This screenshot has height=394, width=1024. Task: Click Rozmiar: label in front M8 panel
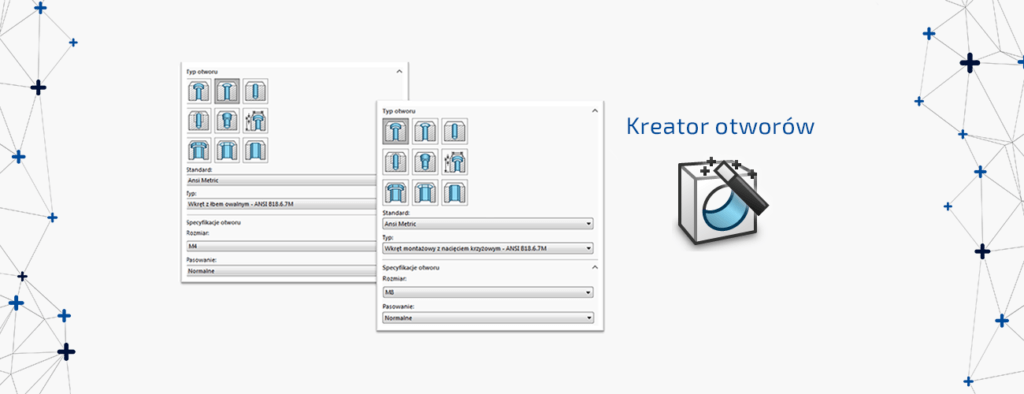[x=394, y=279]
